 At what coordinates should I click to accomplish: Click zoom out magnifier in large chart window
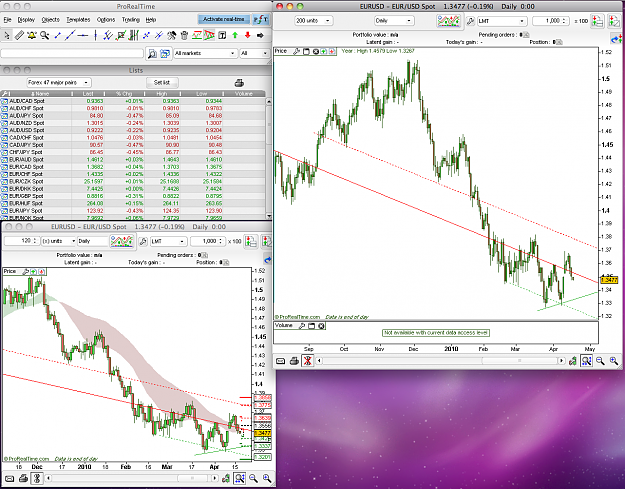coord(600,361)
